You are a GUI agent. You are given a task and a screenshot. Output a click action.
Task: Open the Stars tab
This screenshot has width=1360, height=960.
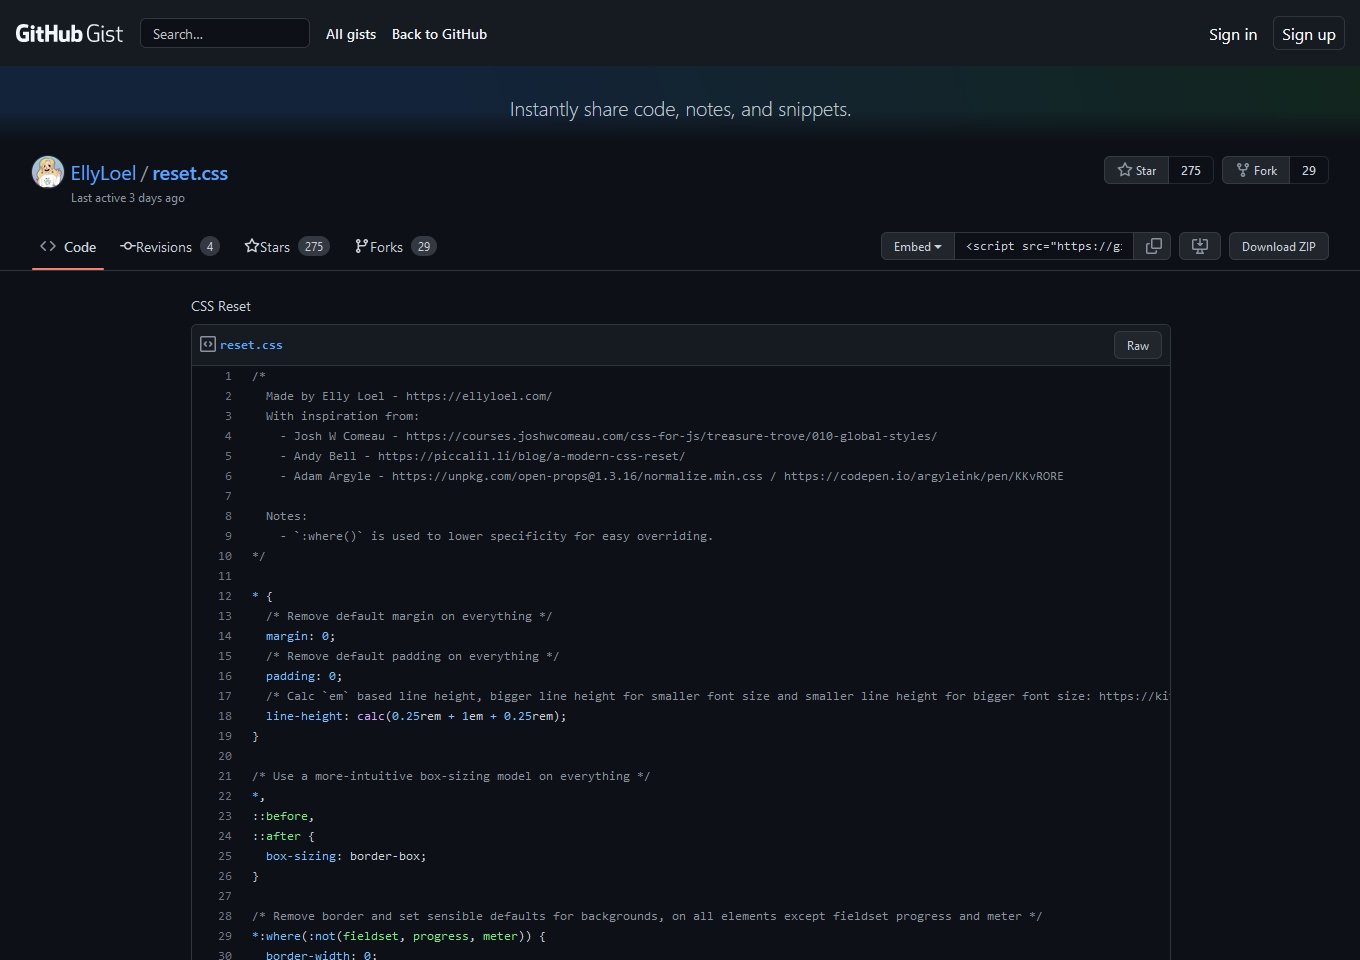286,247
